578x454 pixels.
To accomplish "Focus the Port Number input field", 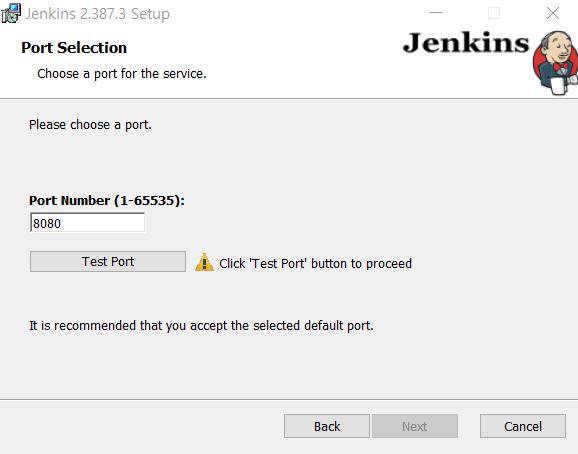I will click(87, 223).
